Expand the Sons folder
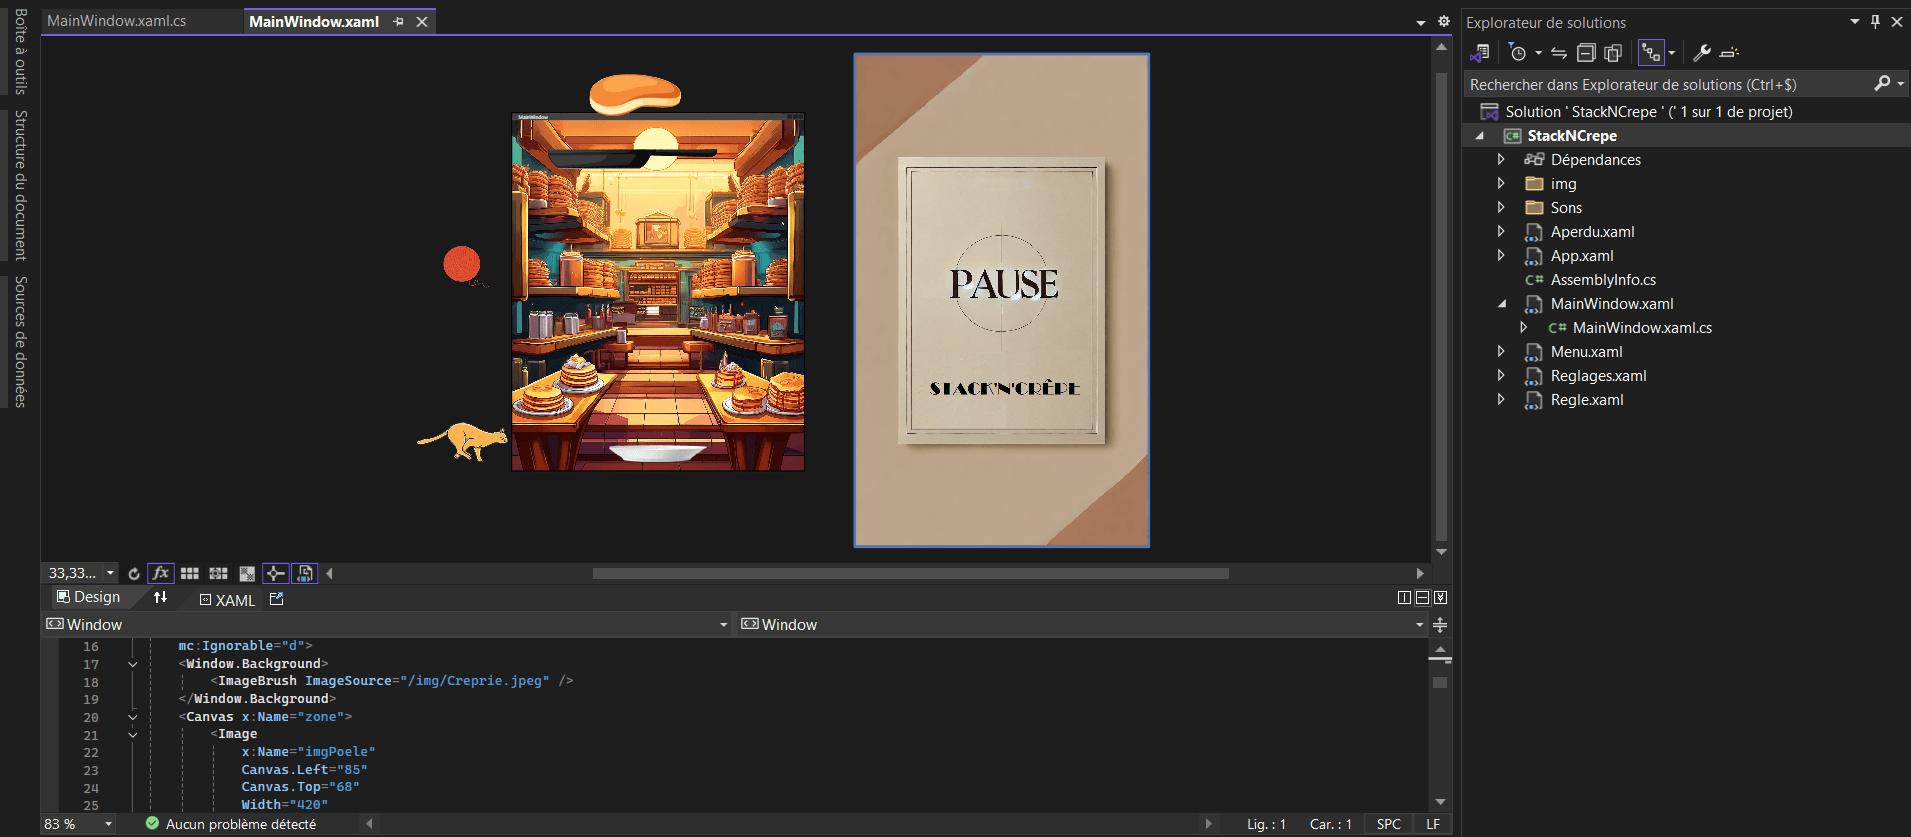 coord(1501,208)
